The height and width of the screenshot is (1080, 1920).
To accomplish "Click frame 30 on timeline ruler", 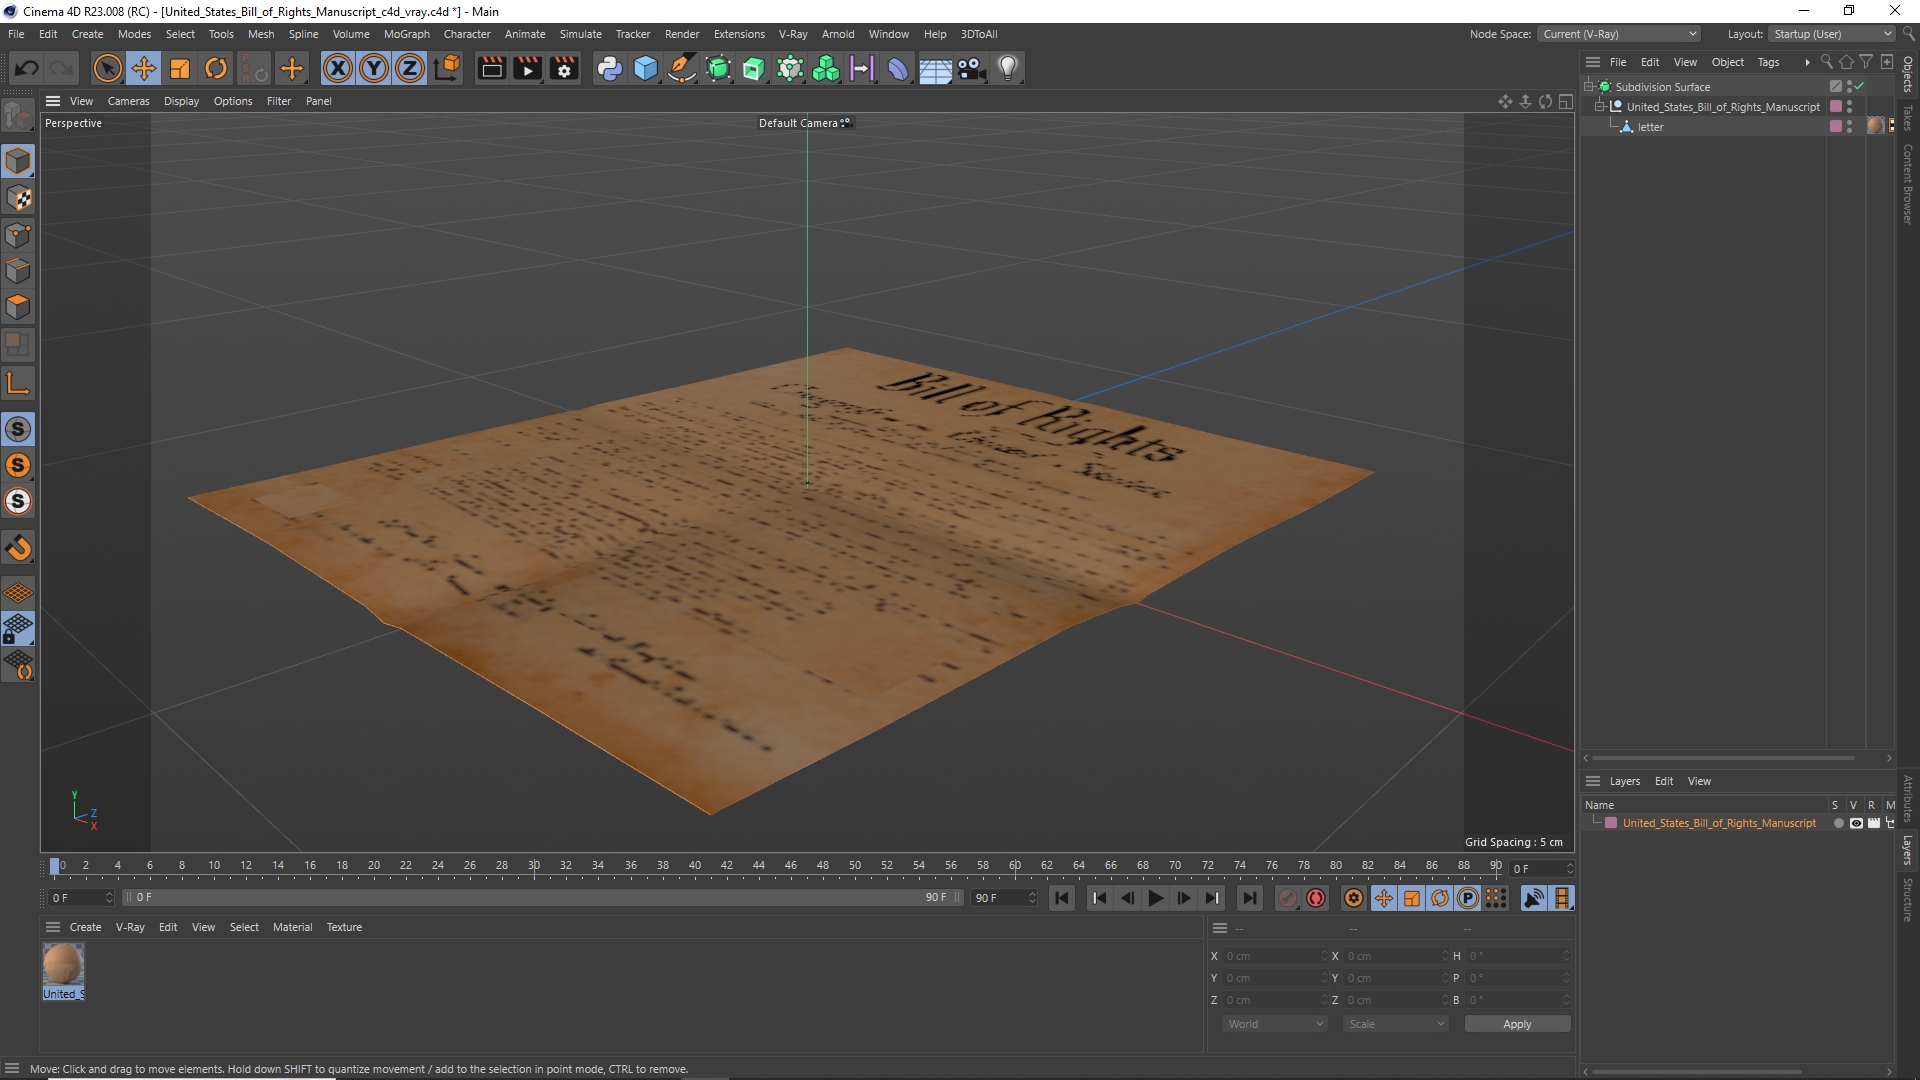I will point(534,866).
